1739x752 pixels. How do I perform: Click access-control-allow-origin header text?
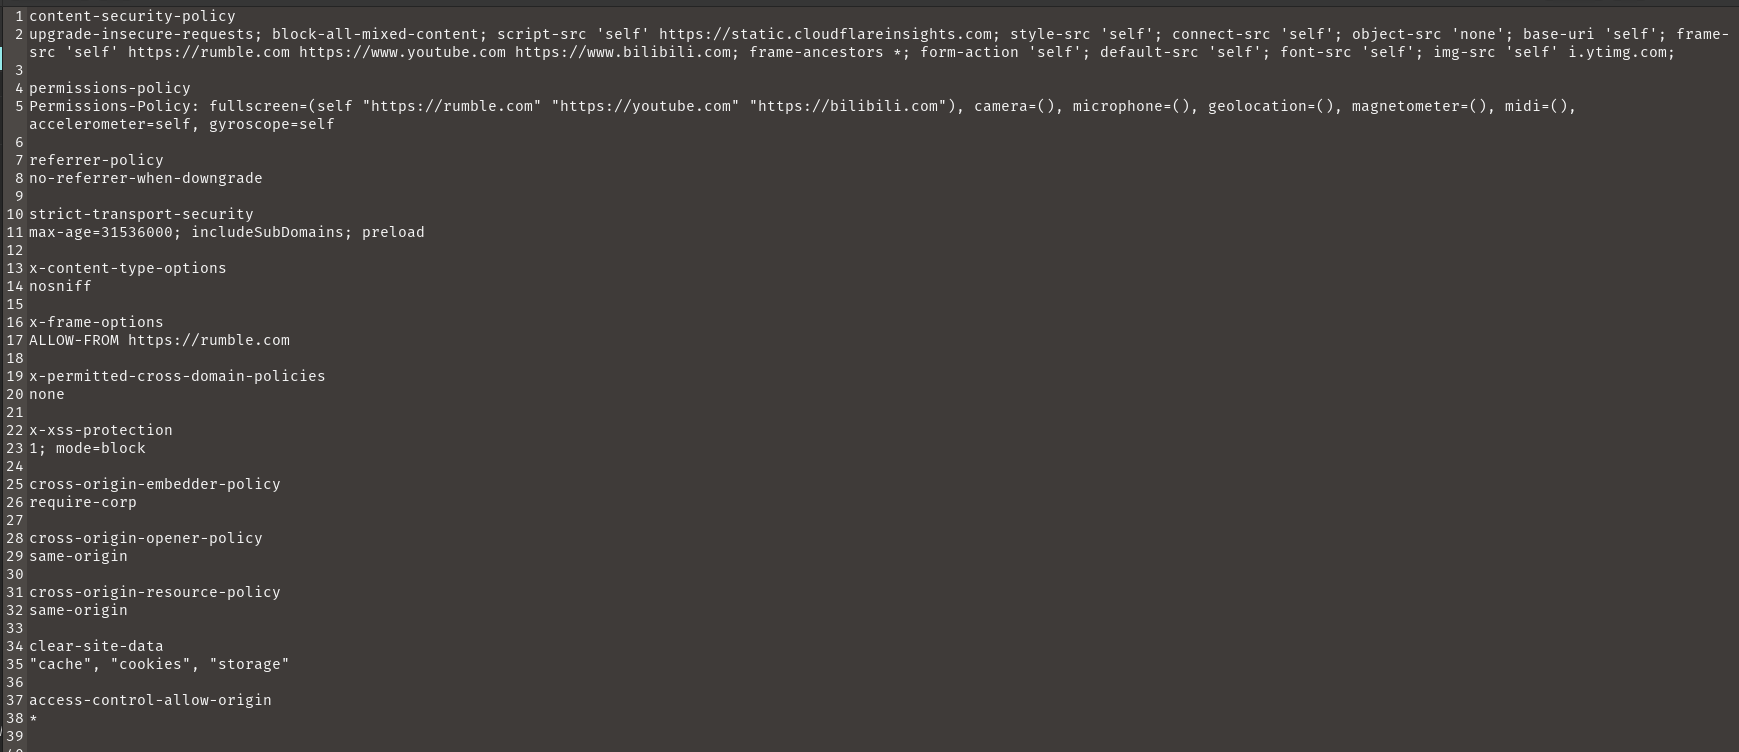point(150,700)
